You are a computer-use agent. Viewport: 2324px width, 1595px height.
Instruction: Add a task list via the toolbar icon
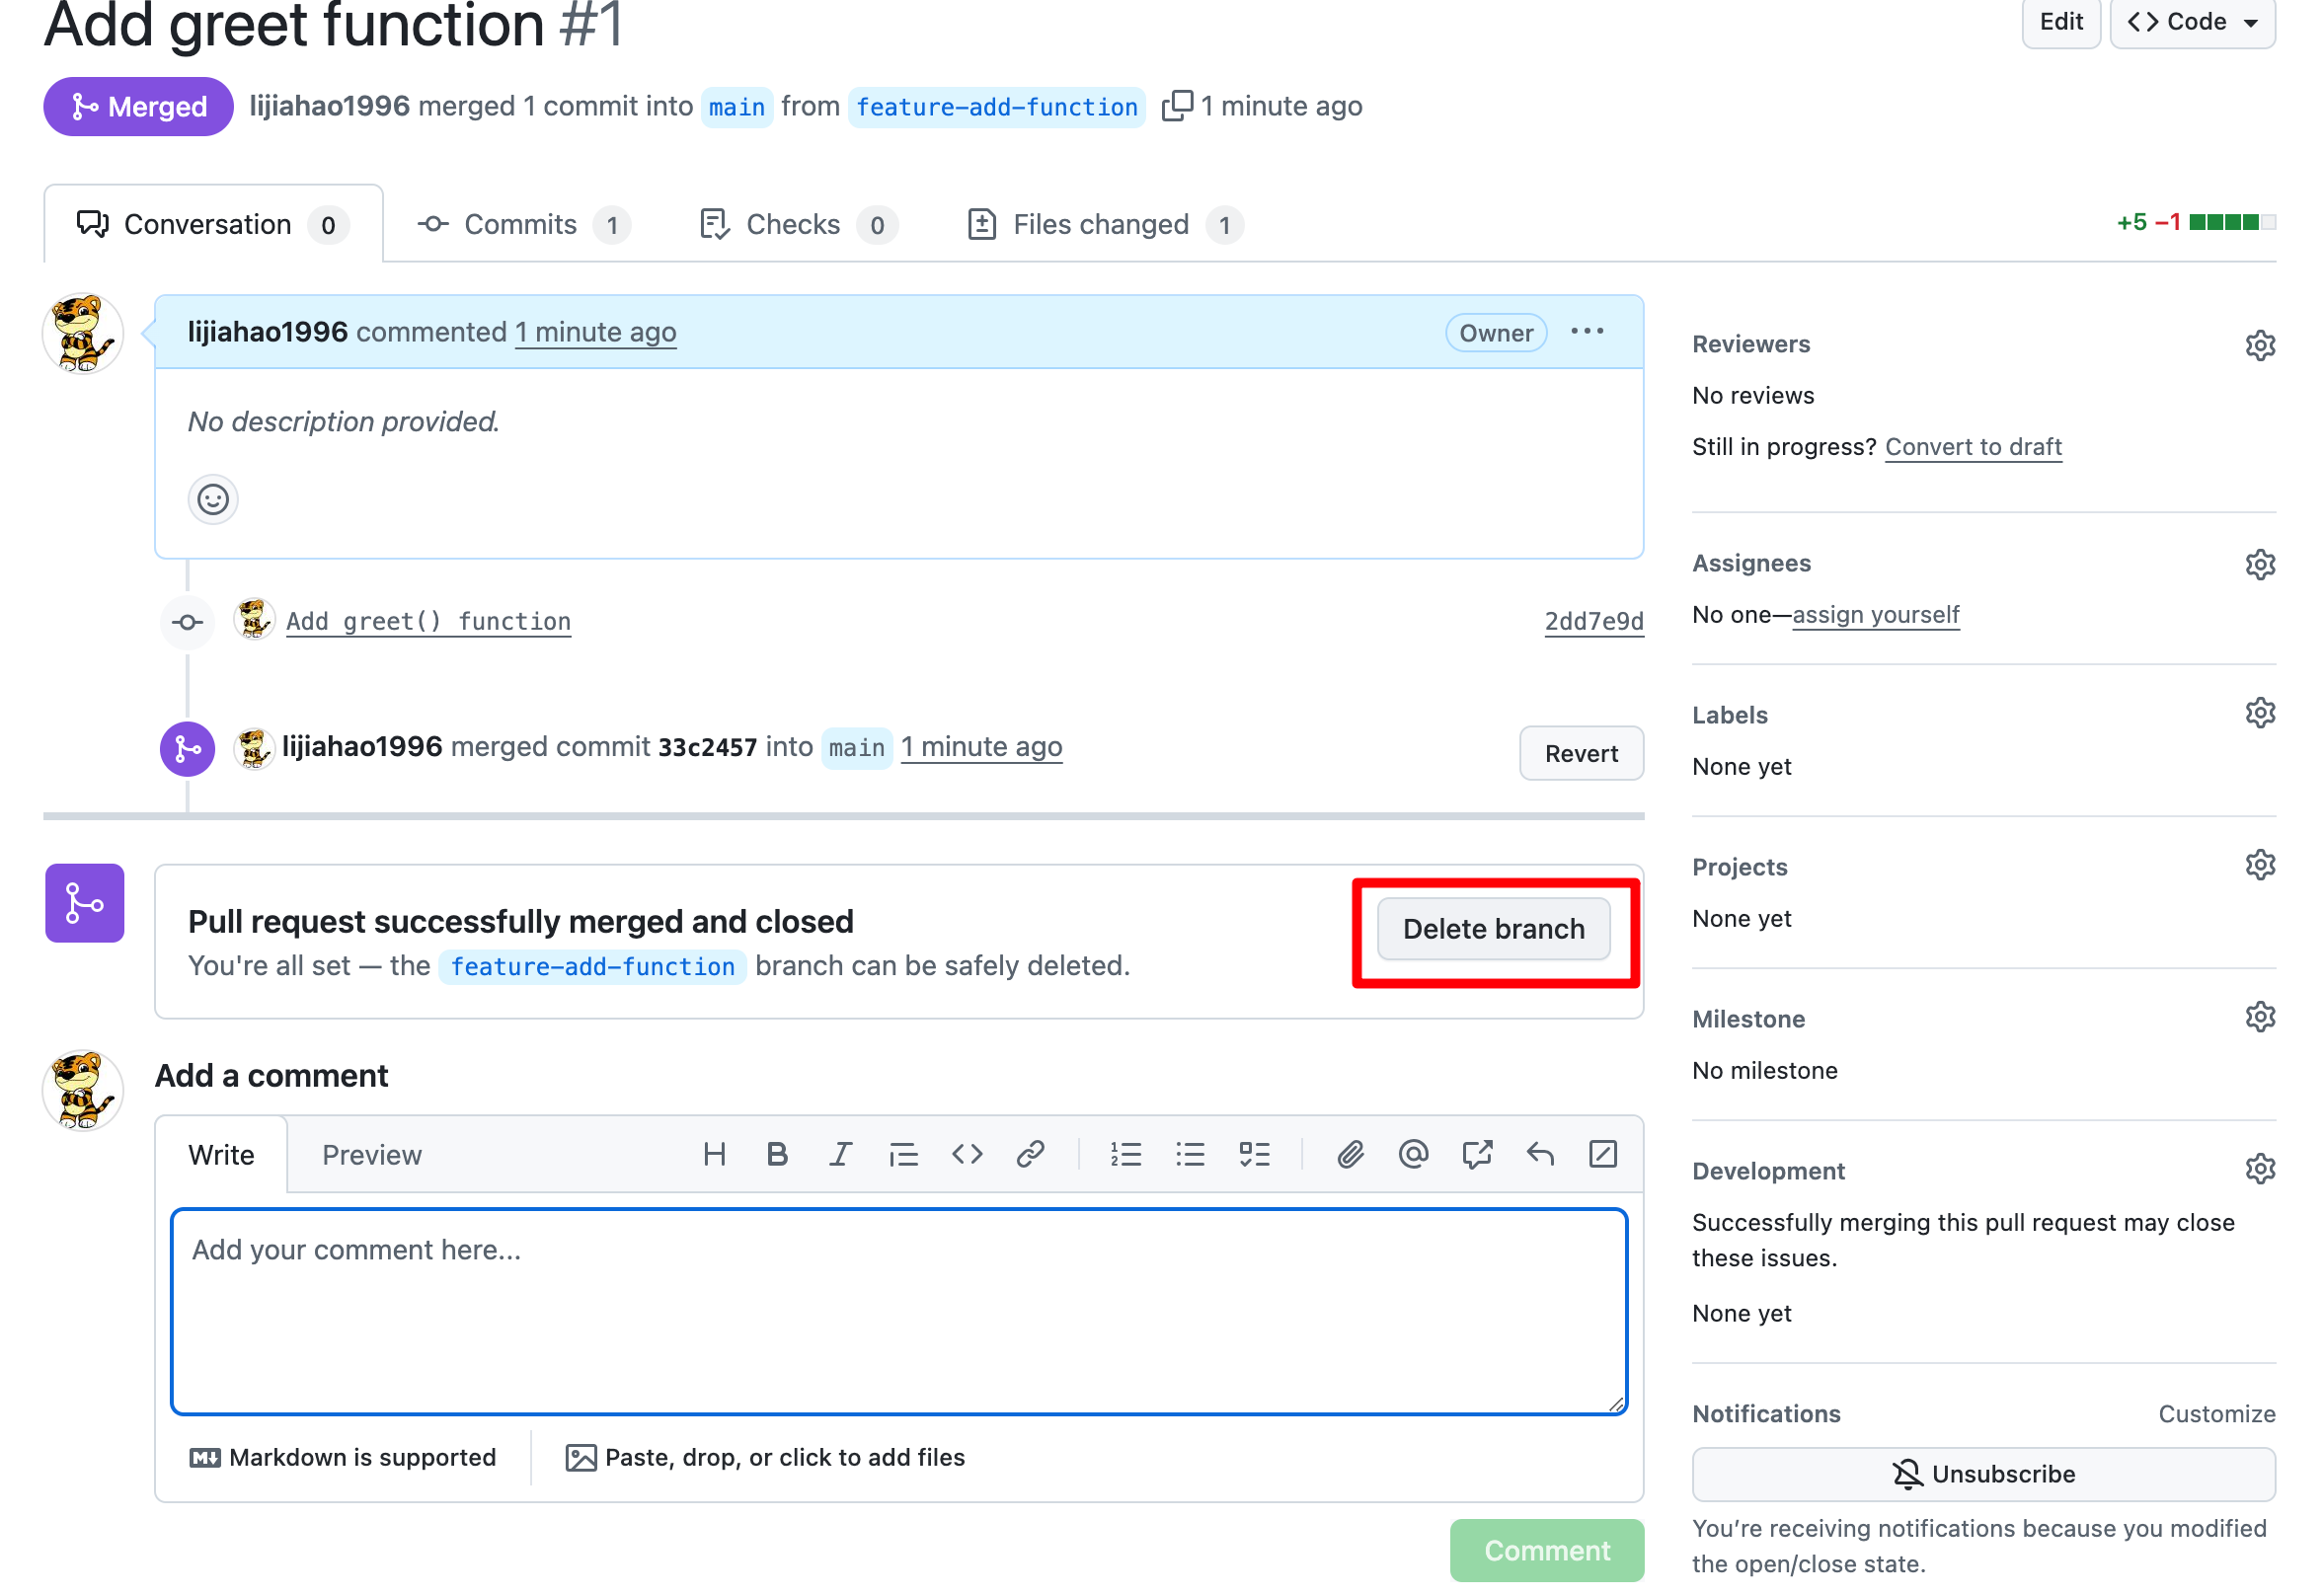pyautogui.click(x=1254, y=1155)
